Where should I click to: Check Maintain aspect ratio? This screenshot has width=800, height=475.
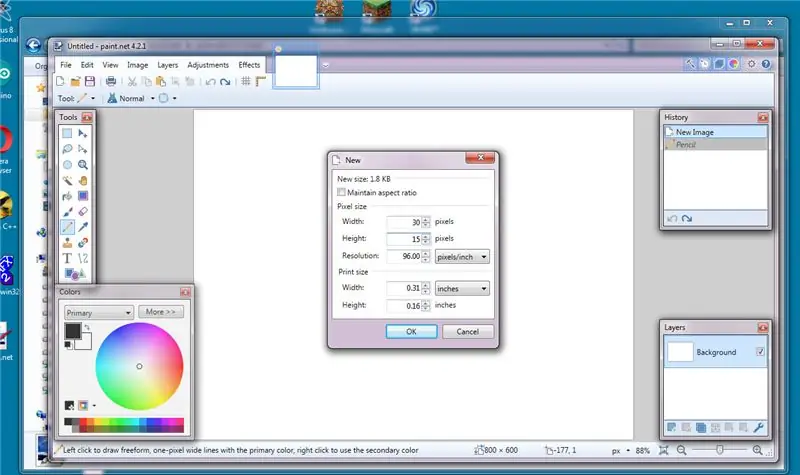[341, 192]
